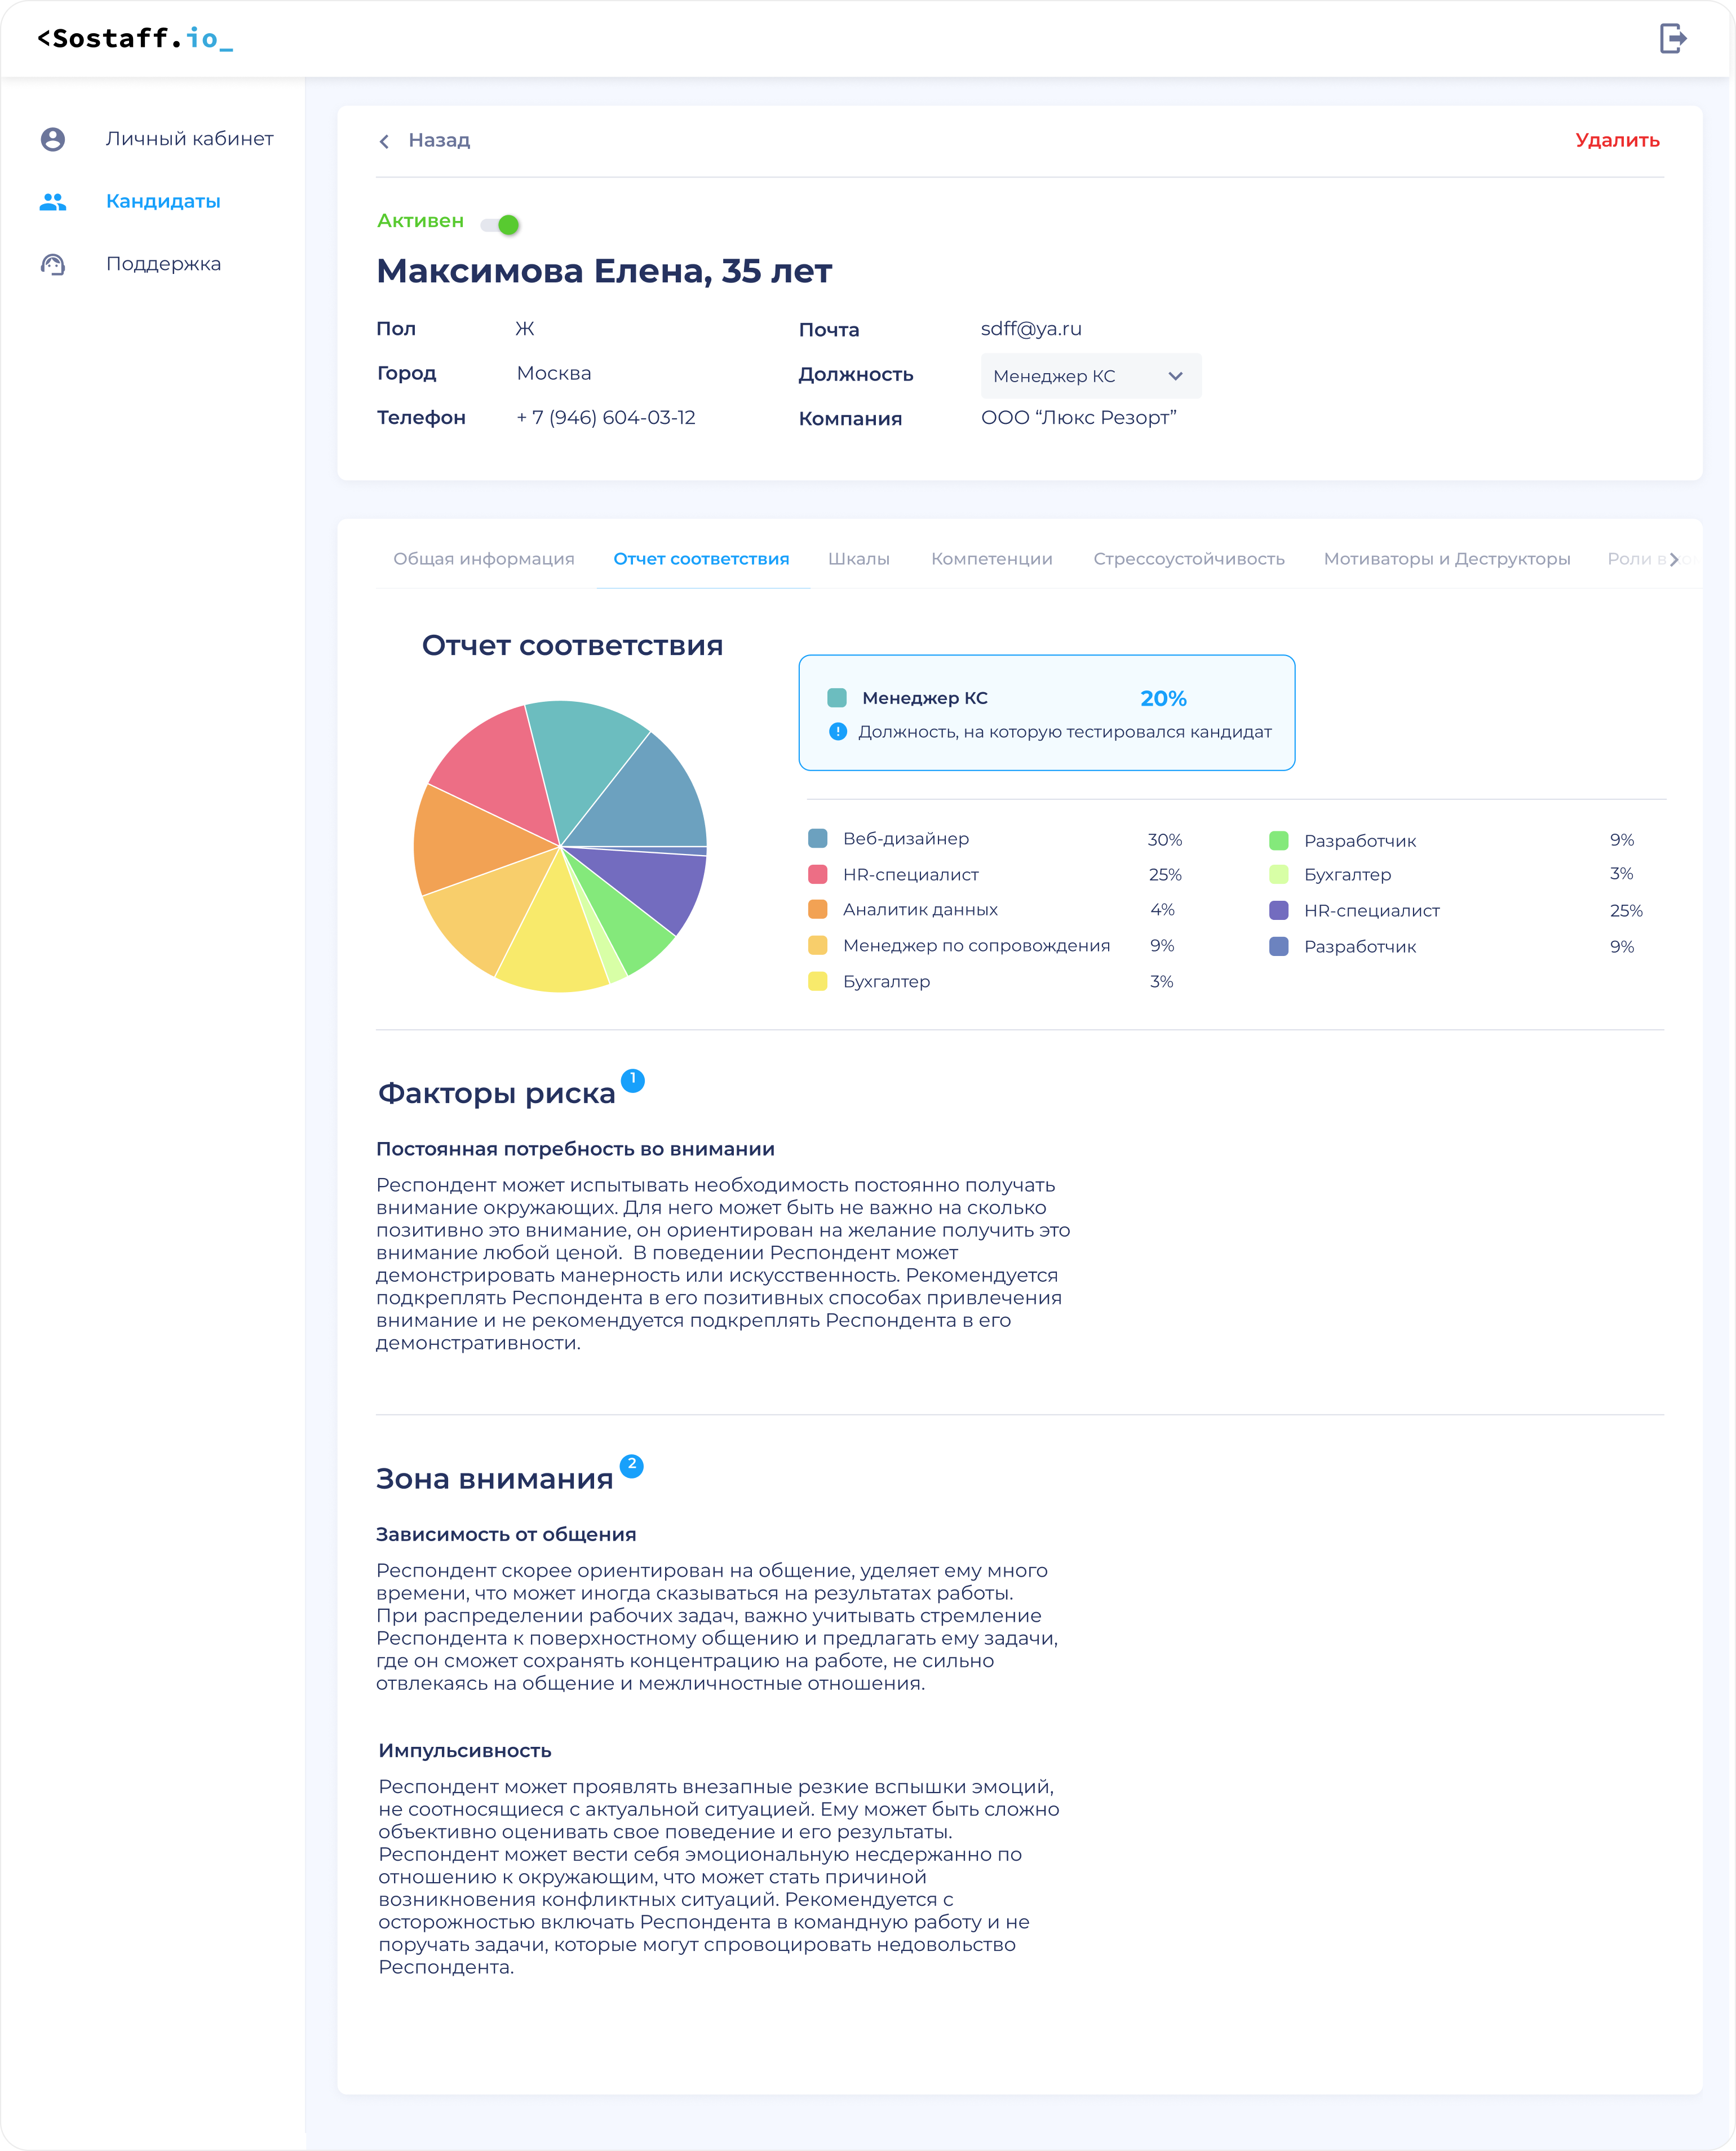Click badge 1 next to Факторы риска
The image size is (1736, 2151).
tap(633, 1080)
